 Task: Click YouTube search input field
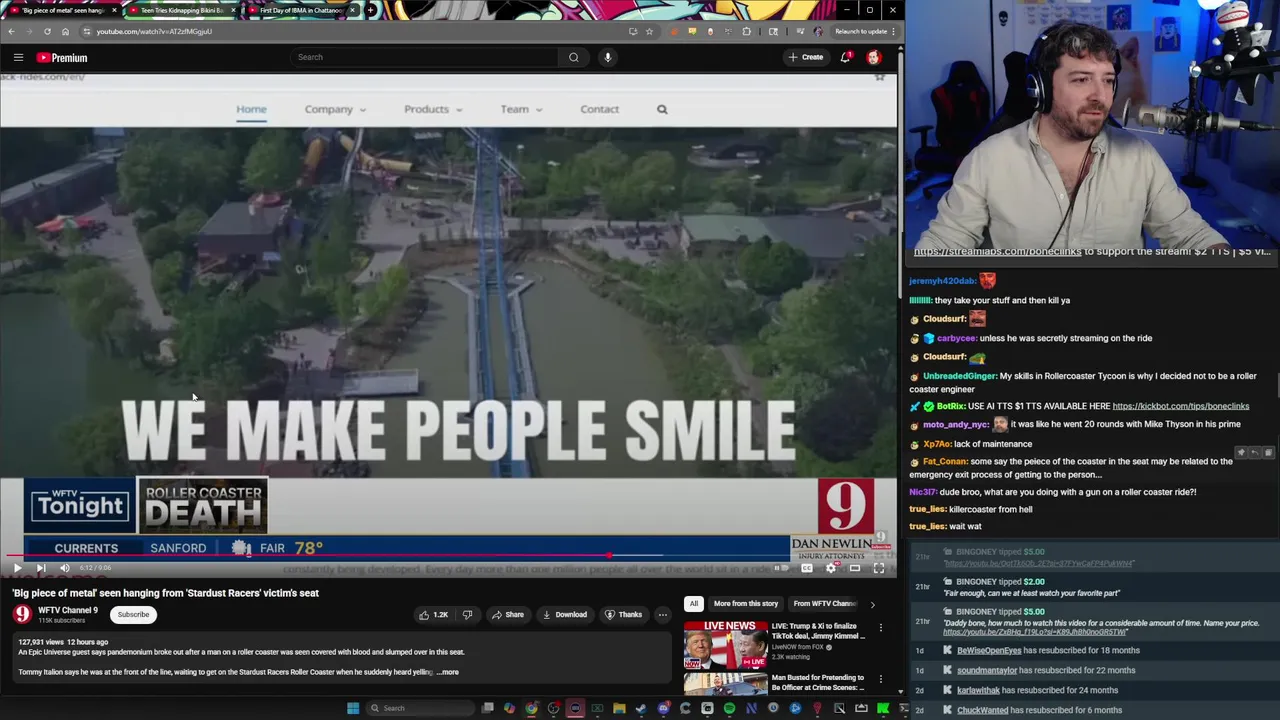click(x=424, y=57)
